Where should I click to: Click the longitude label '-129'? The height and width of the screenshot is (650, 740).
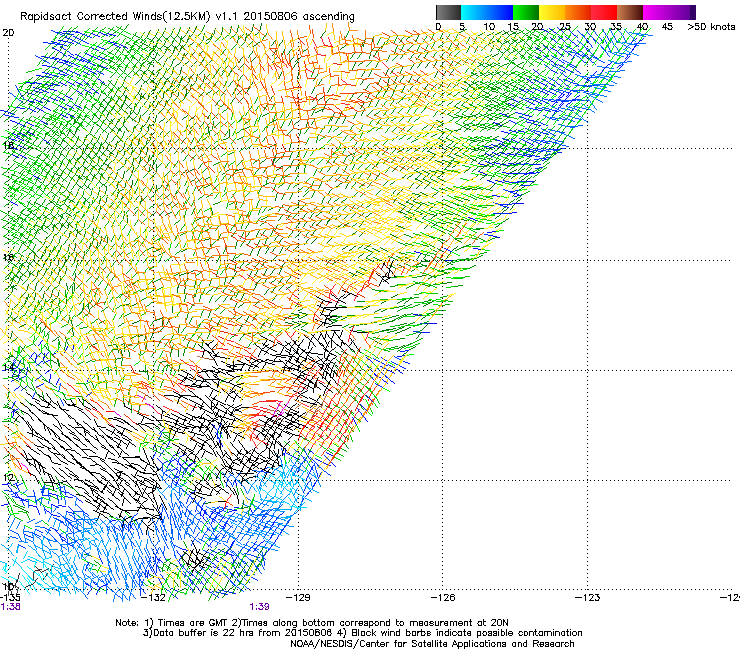[x=299, y=598]
